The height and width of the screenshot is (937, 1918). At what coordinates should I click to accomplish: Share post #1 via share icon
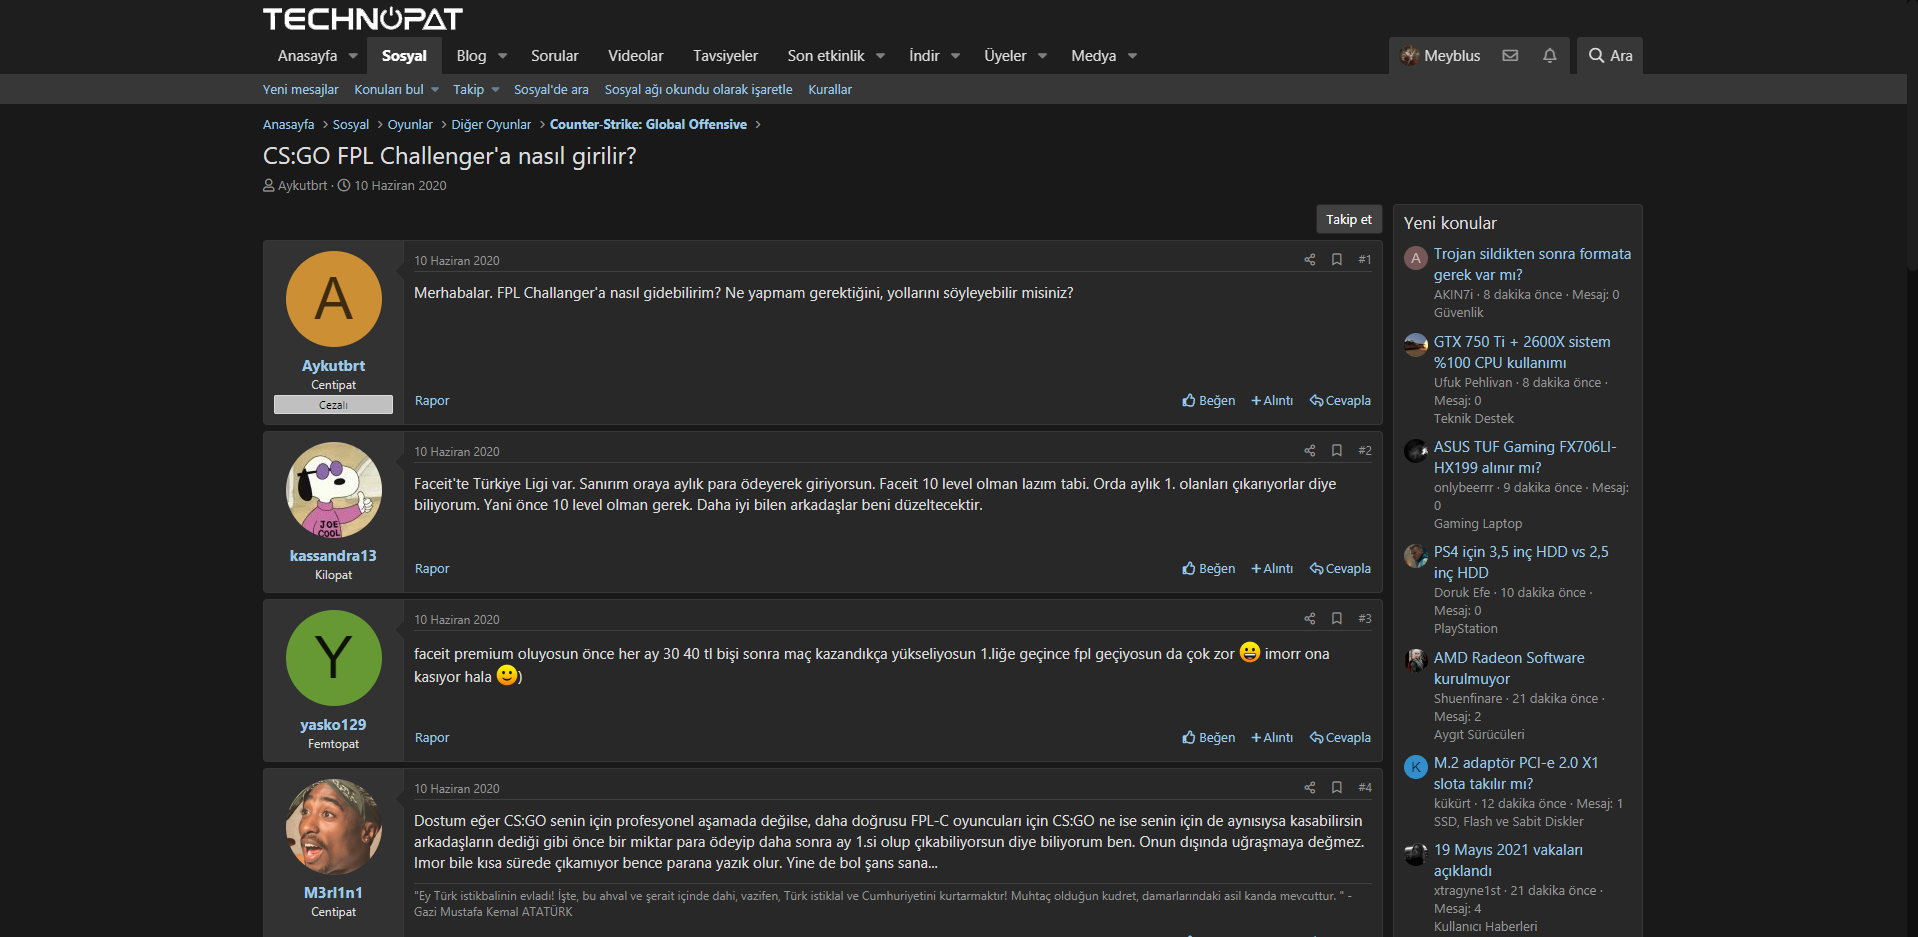tap(1309, 260)
